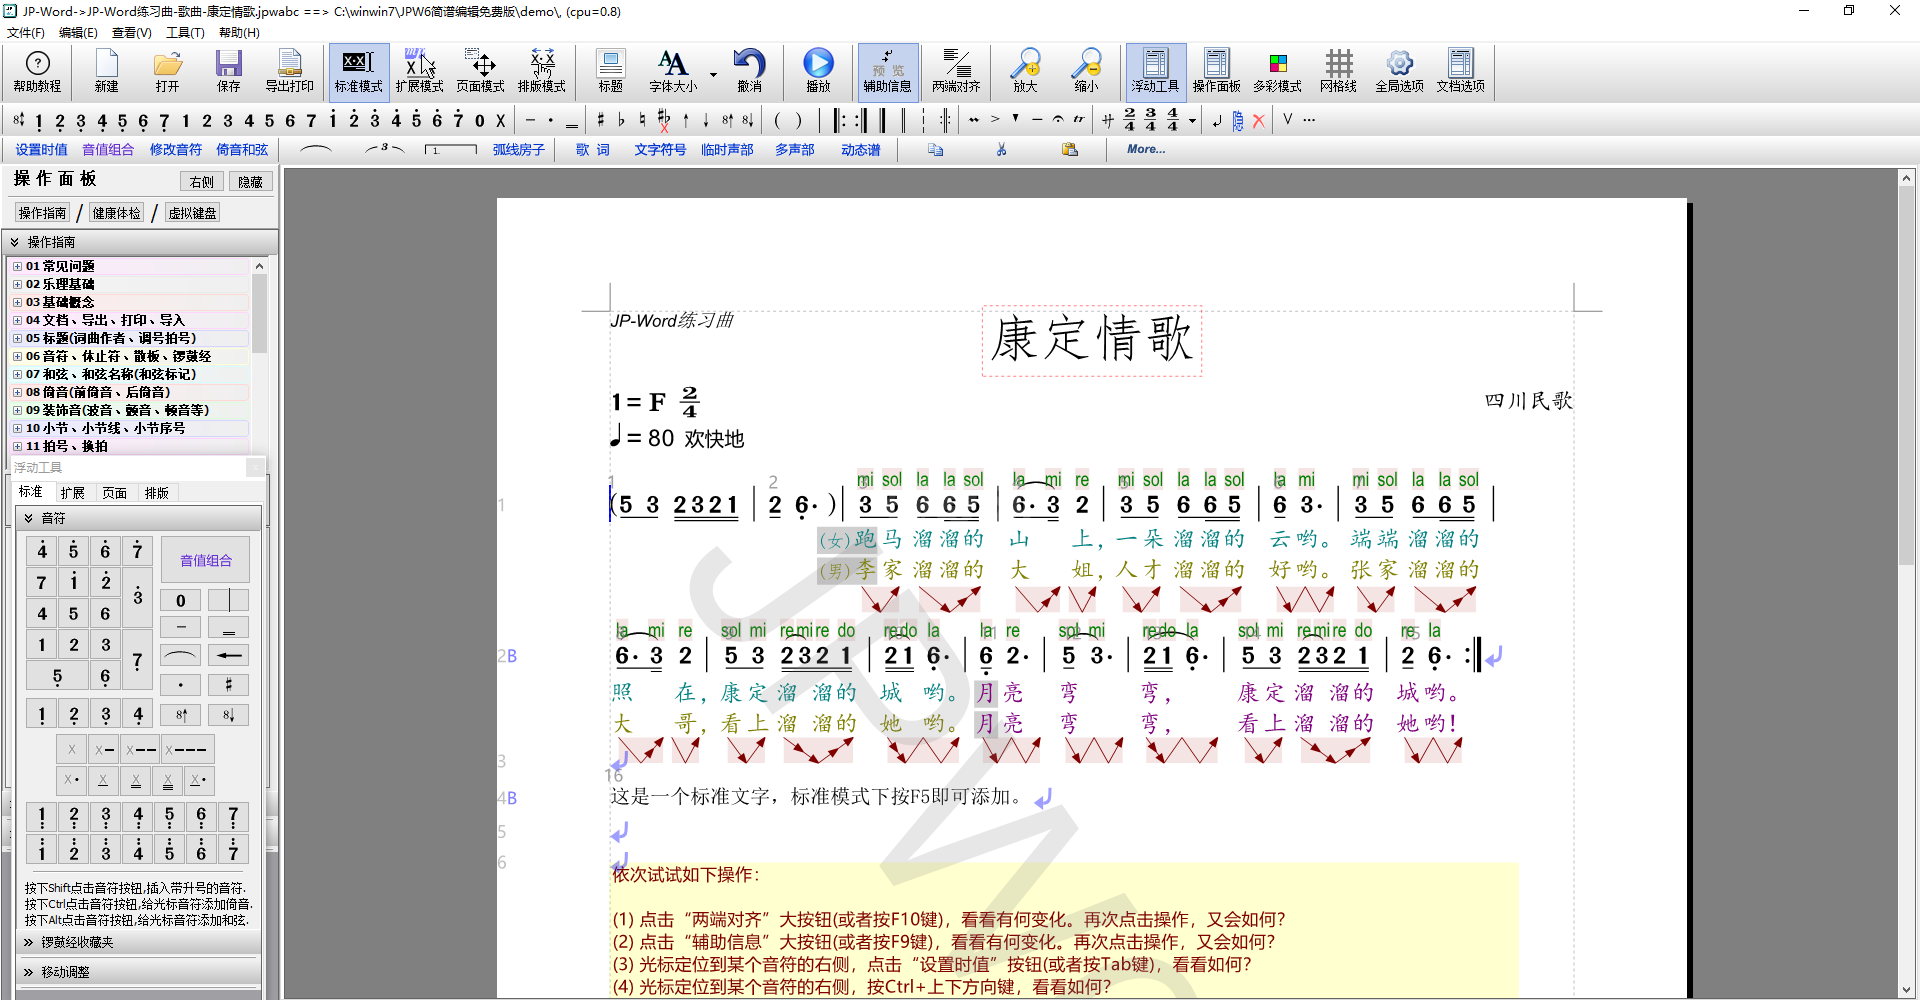Click the 字体大小 font size icon
Image resolution: width=1920 pixels, height=1000 pixels.
coord(673,72)
